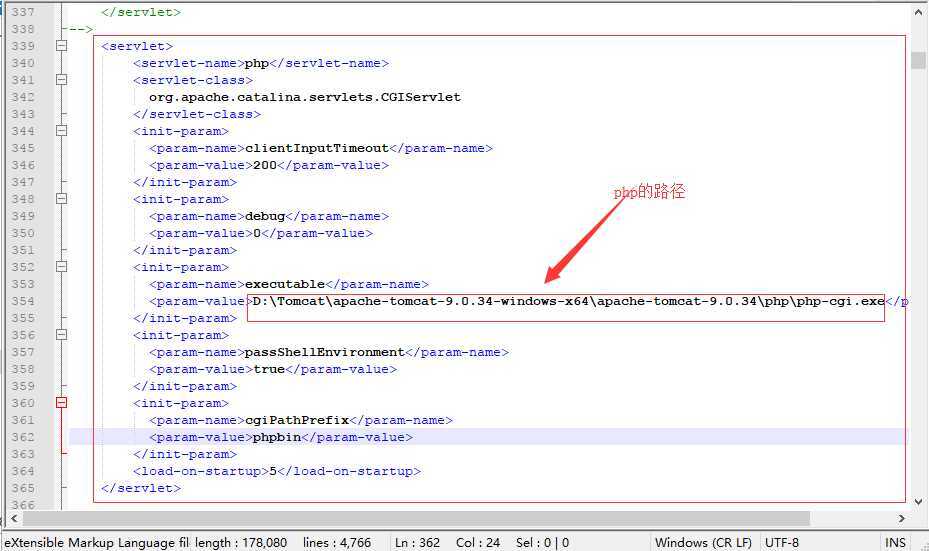Click the vertical scrollbar up arrow

tap(918, 11)
